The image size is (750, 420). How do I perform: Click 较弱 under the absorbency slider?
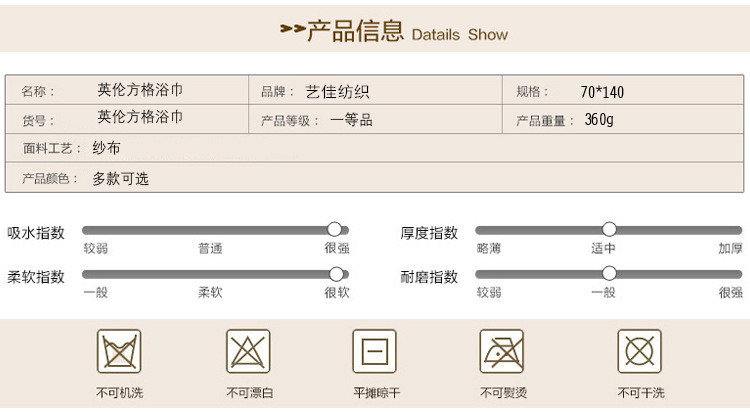pos(96,248)
